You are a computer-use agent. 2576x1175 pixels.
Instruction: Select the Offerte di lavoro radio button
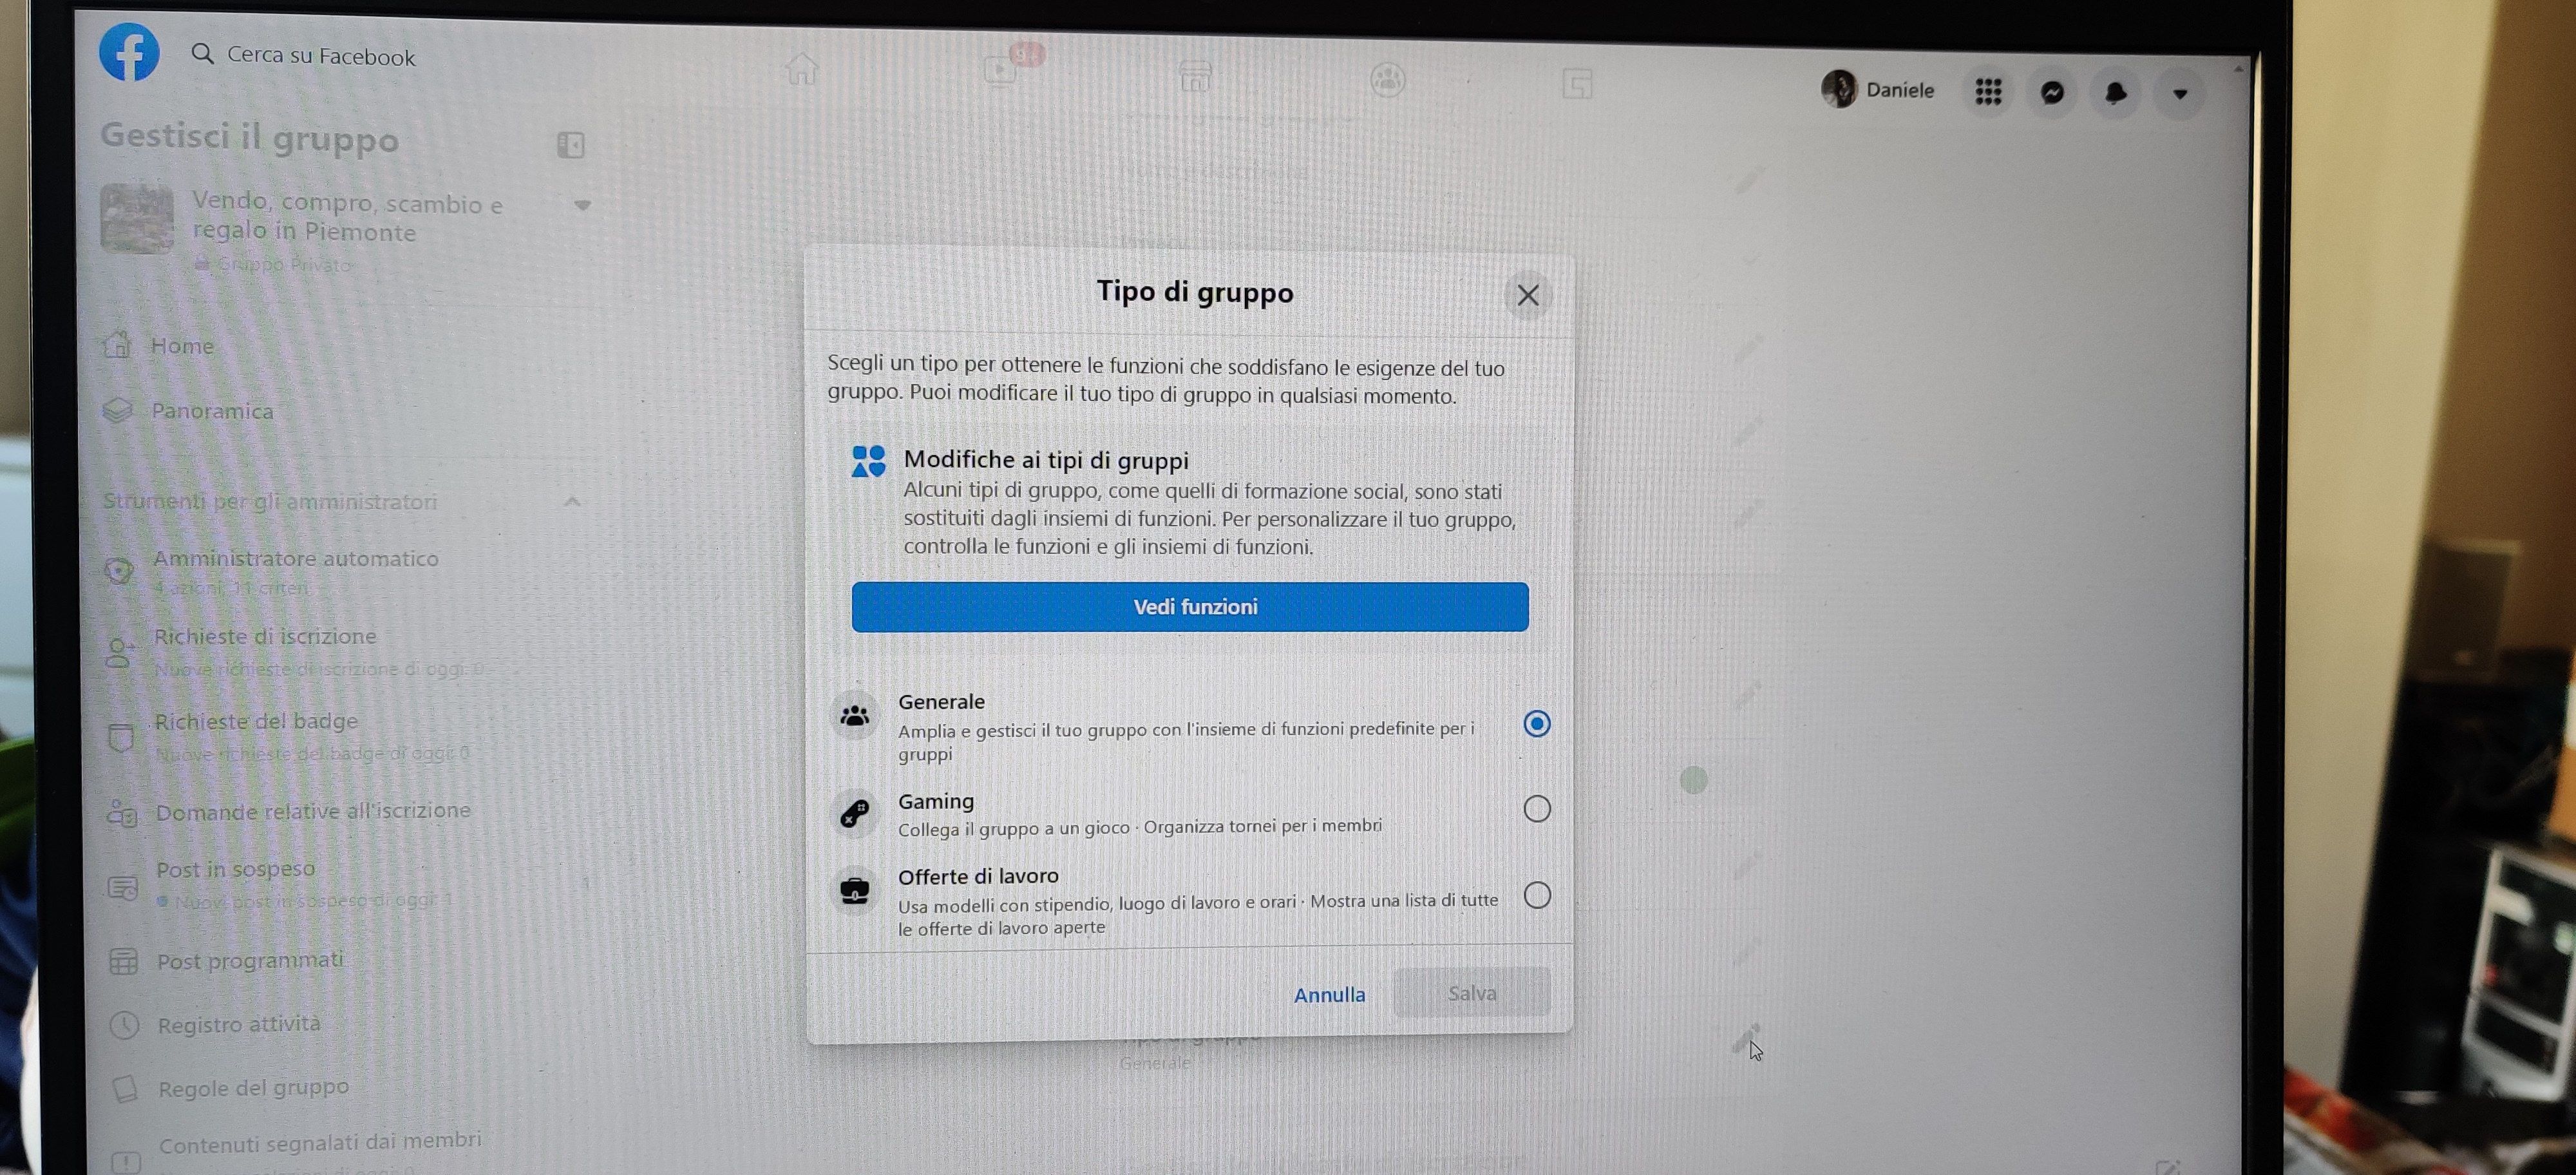(1537, 895)
